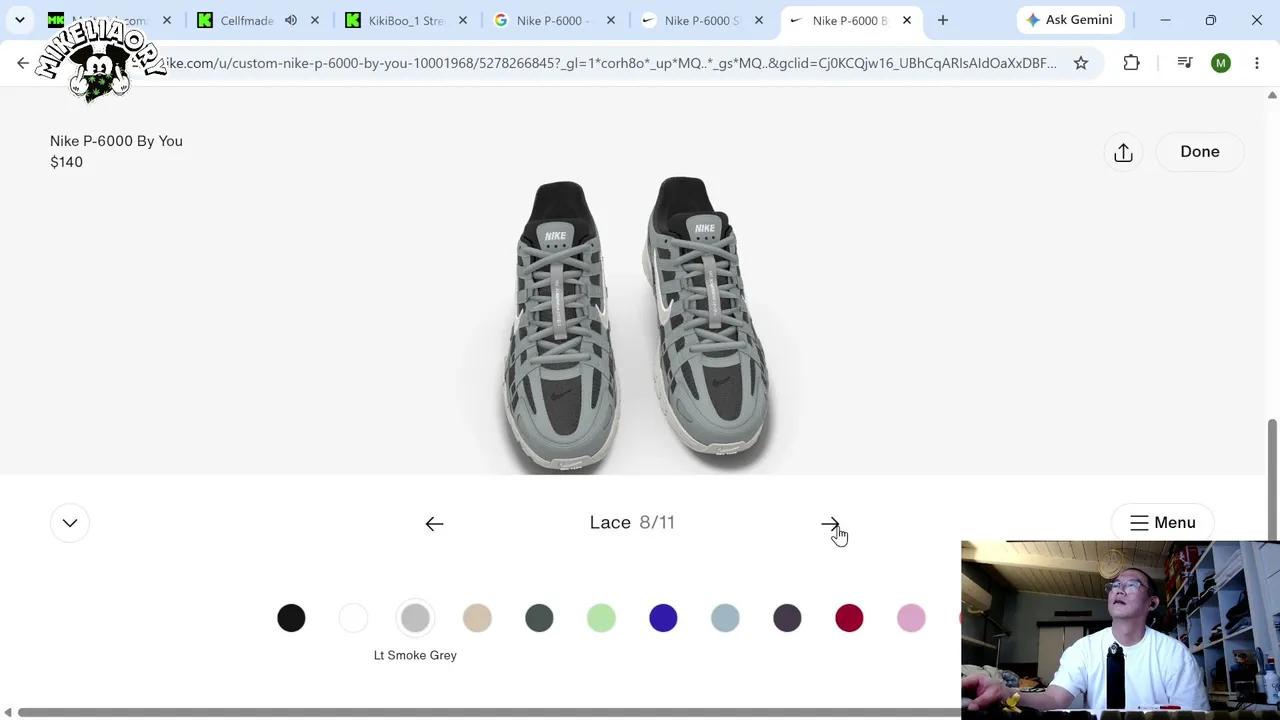Click the "Lt Smoke Grey" color label
This screenshot has height=720, width=1280.
coord(415,655)
